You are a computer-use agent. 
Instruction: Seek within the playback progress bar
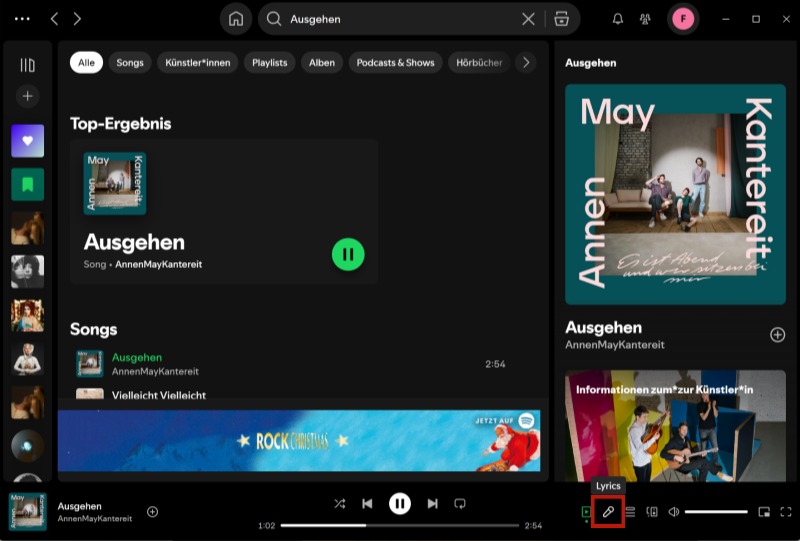[x=399, y=525]
